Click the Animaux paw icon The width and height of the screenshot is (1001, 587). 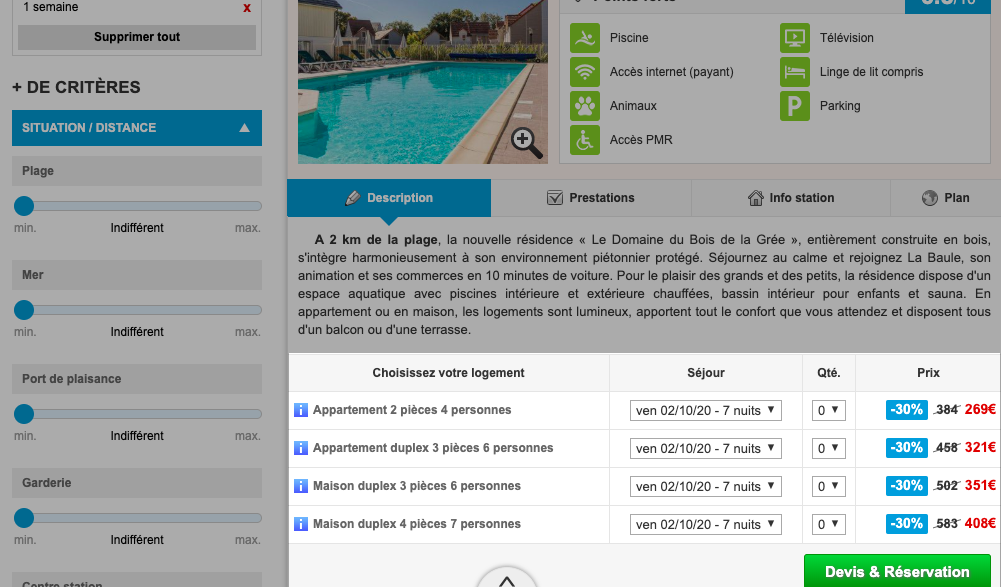585,106
